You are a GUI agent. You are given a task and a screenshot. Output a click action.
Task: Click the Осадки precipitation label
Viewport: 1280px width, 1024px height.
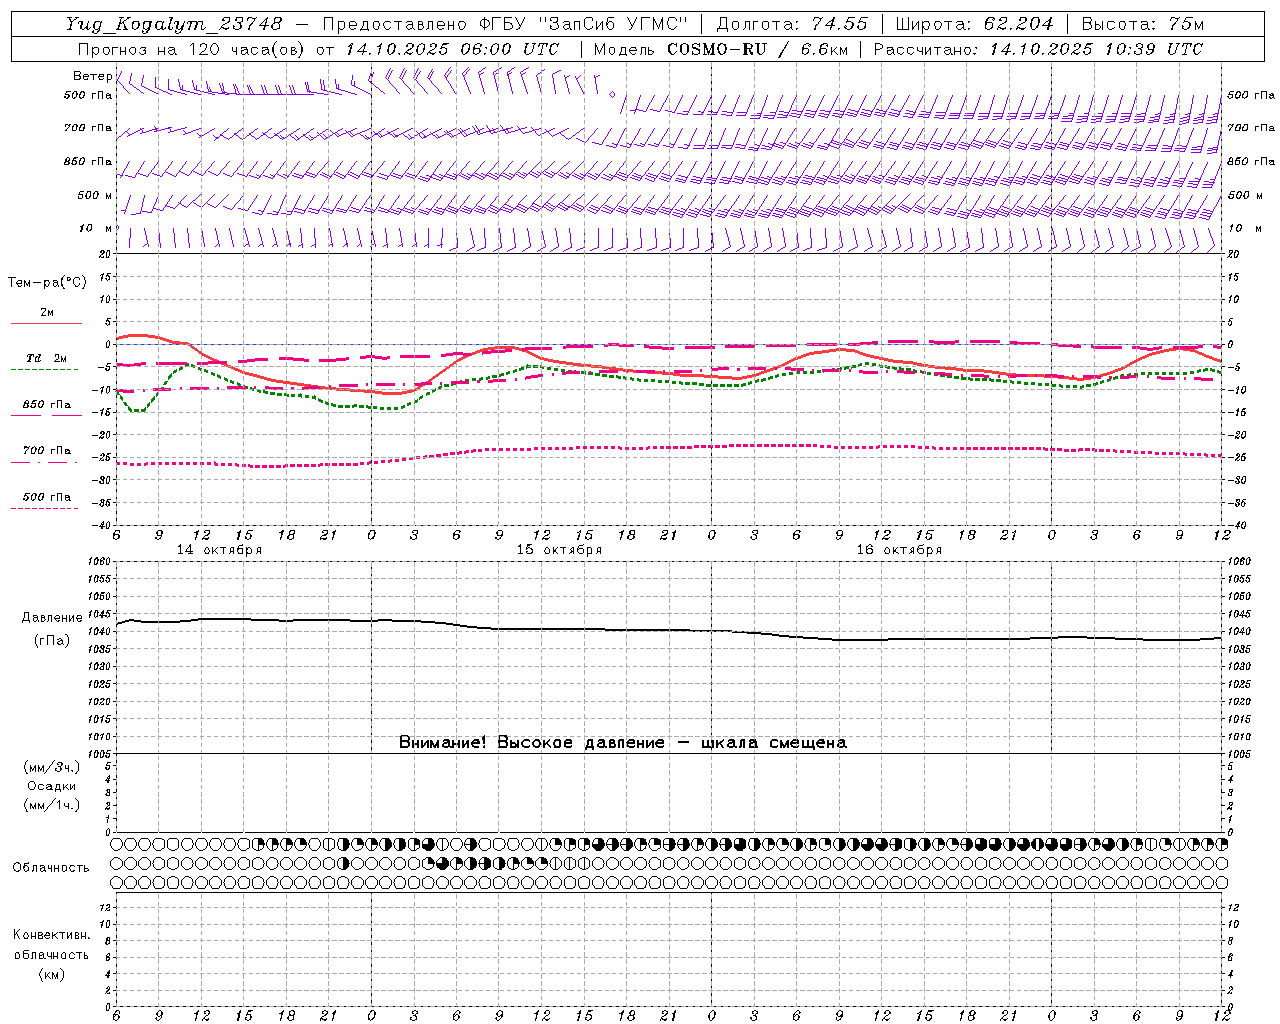point(51,786)
